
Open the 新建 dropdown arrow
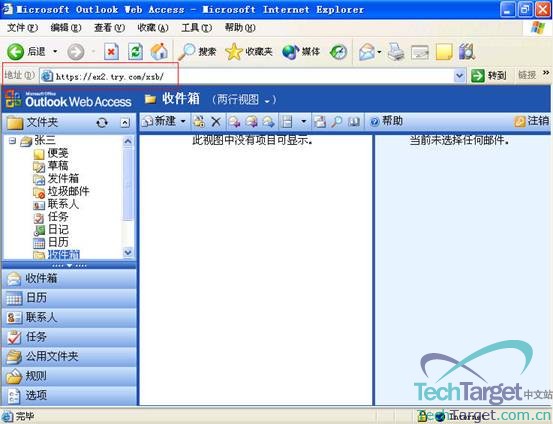point(183,121)
